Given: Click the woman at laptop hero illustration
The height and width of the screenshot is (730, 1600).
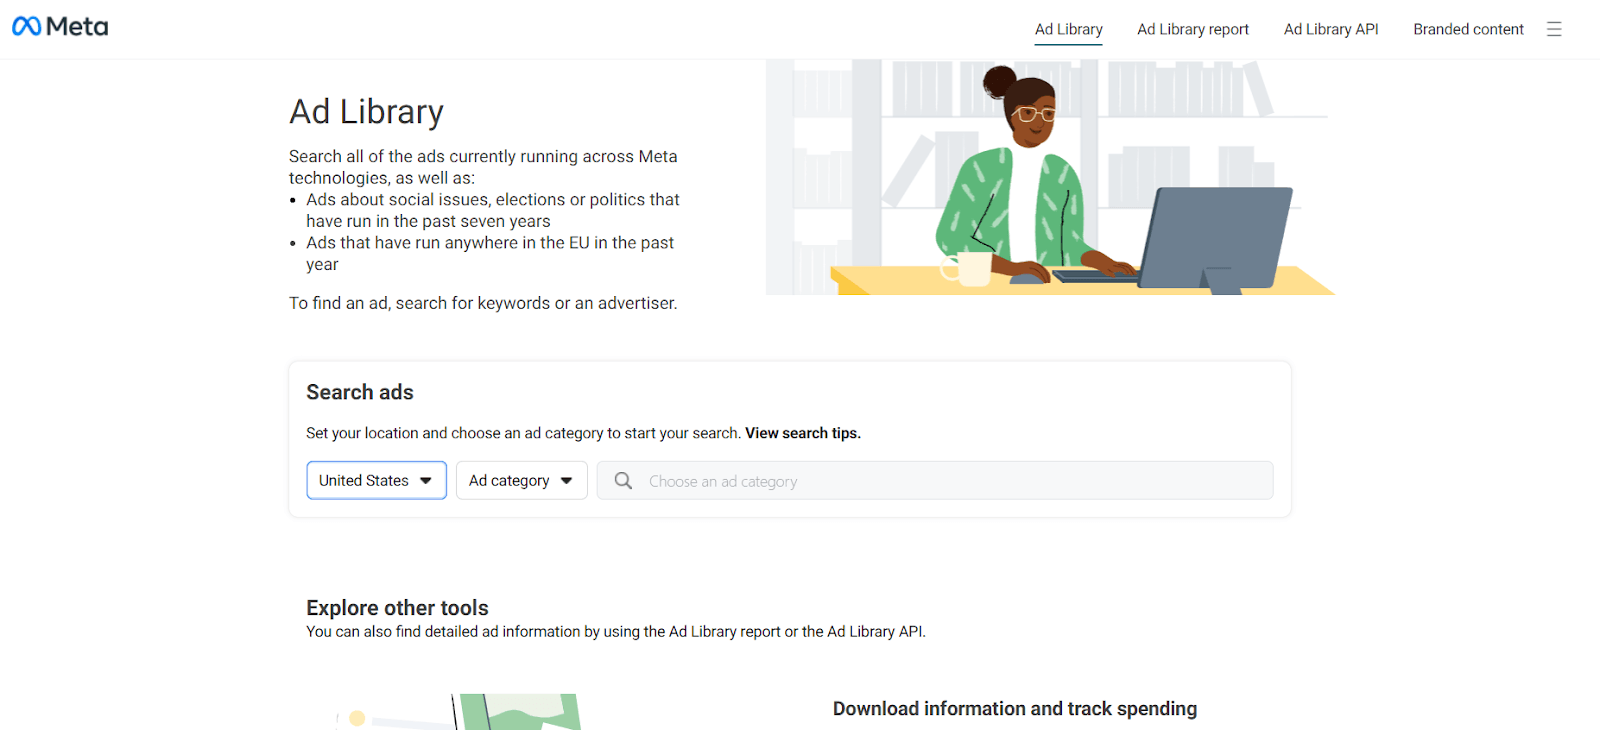Looking at the screenshot, I should [1050, 178].
